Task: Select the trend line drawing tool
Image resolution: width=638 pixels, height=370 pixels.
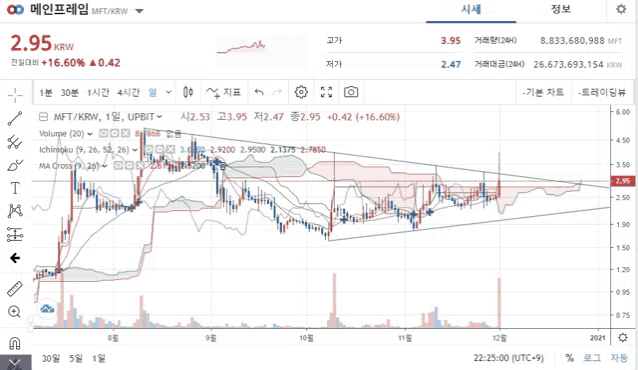Action: coord(15,118)
